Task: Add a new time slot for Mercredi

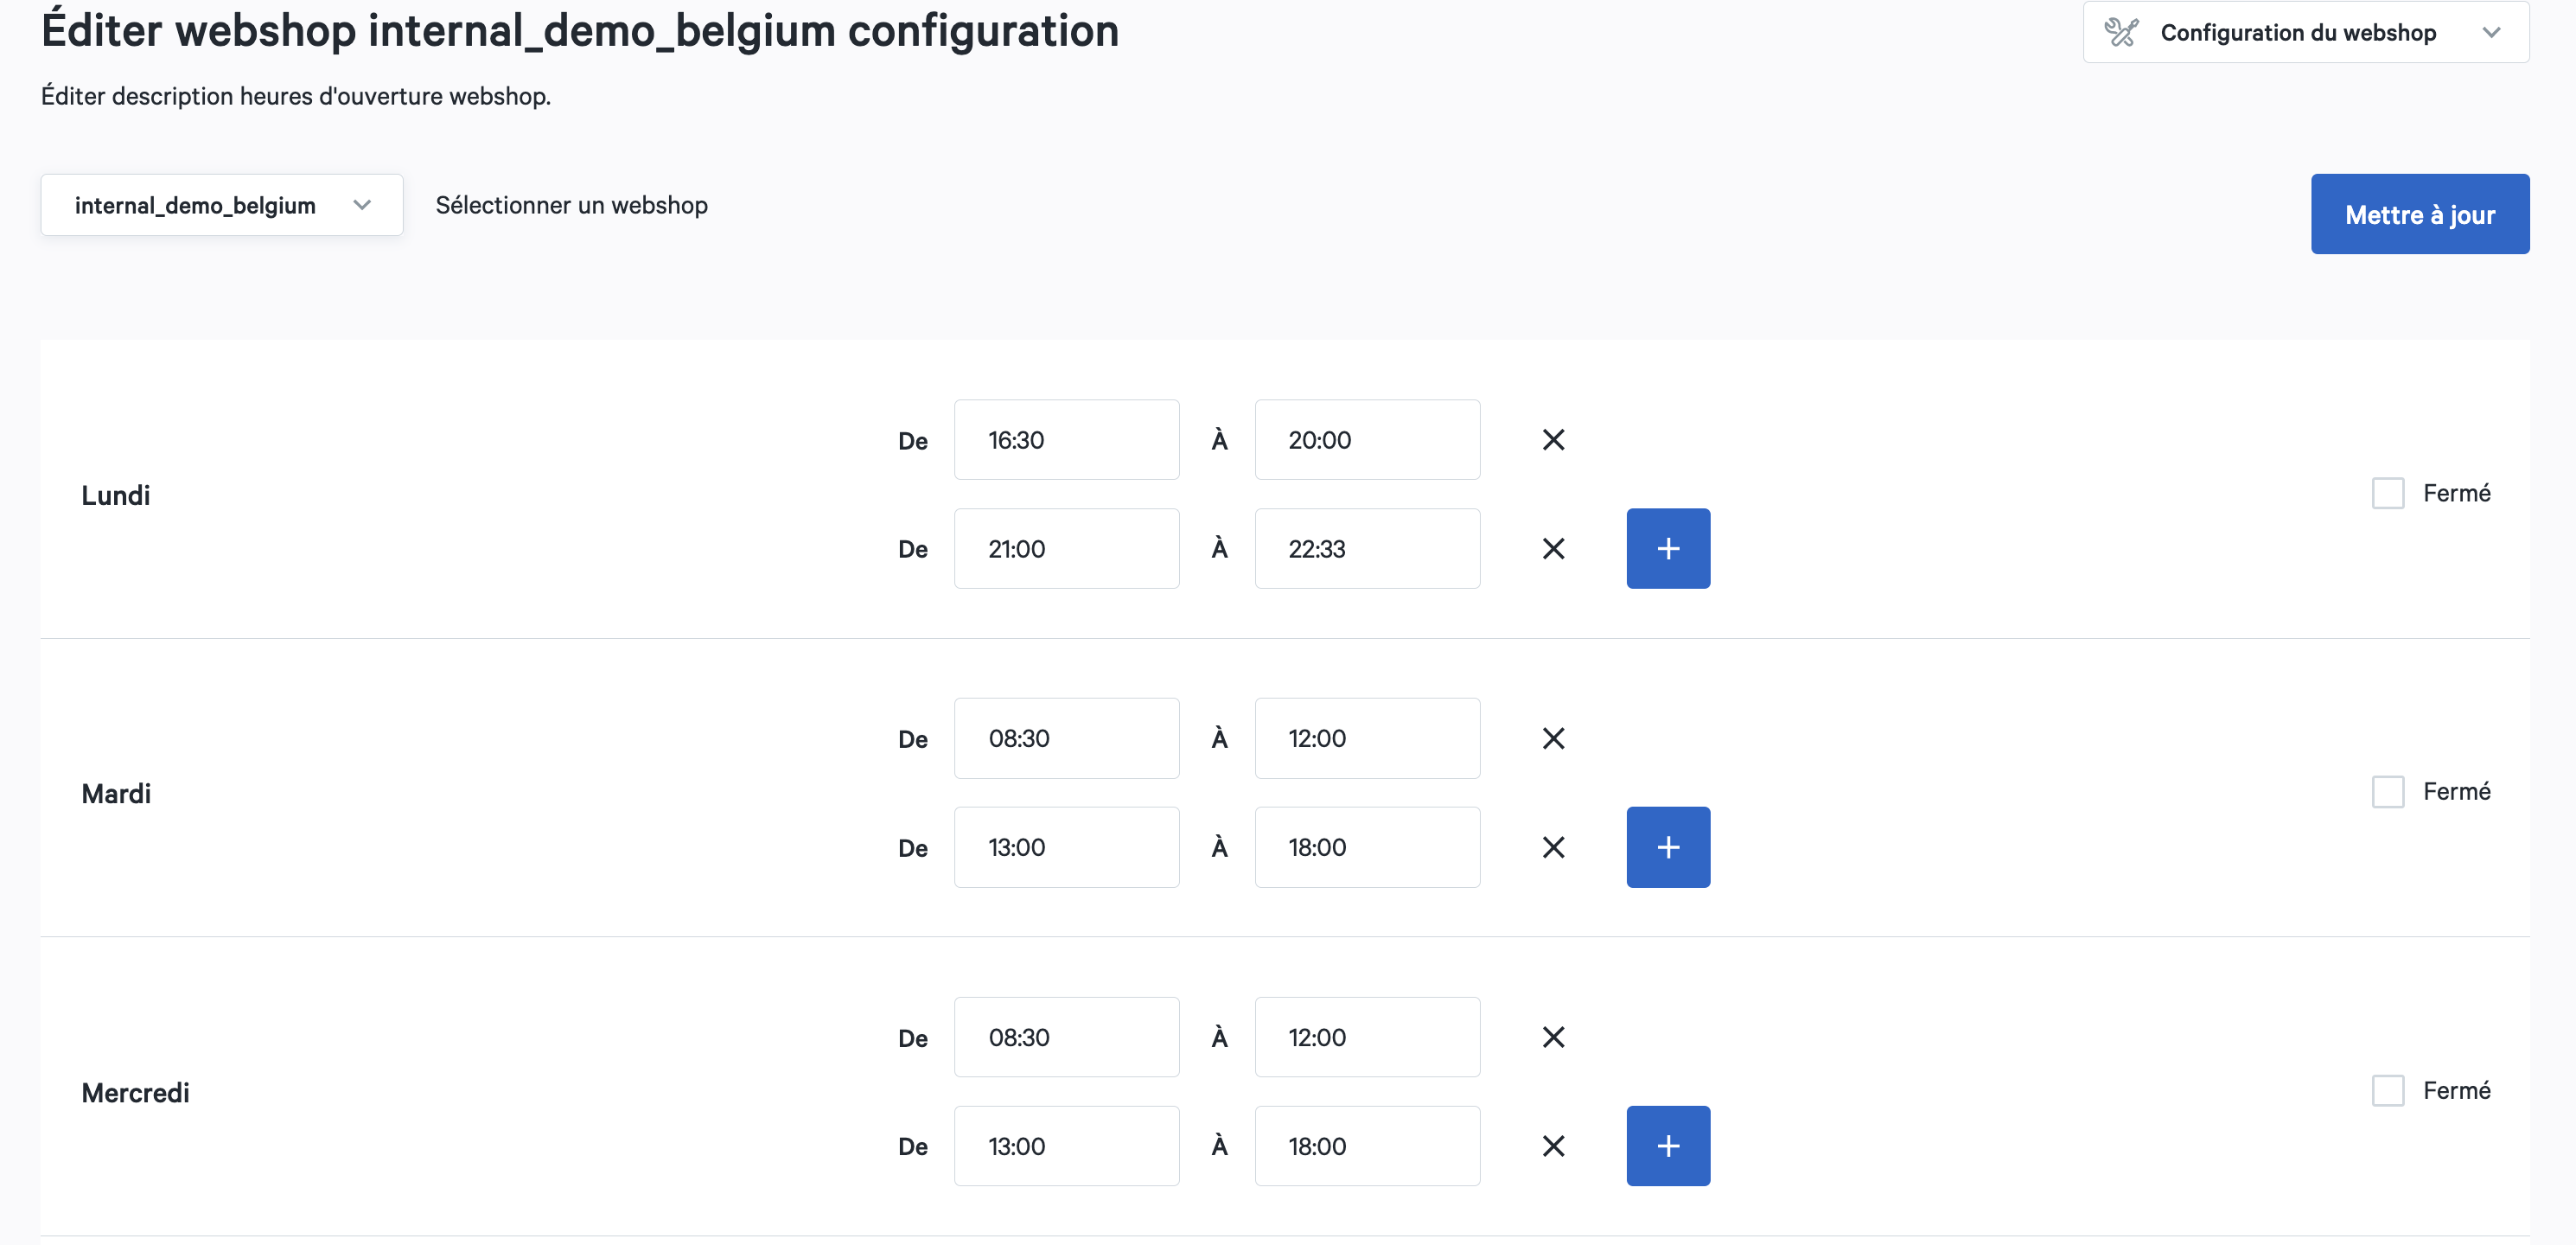Action: [1668, 1146]
